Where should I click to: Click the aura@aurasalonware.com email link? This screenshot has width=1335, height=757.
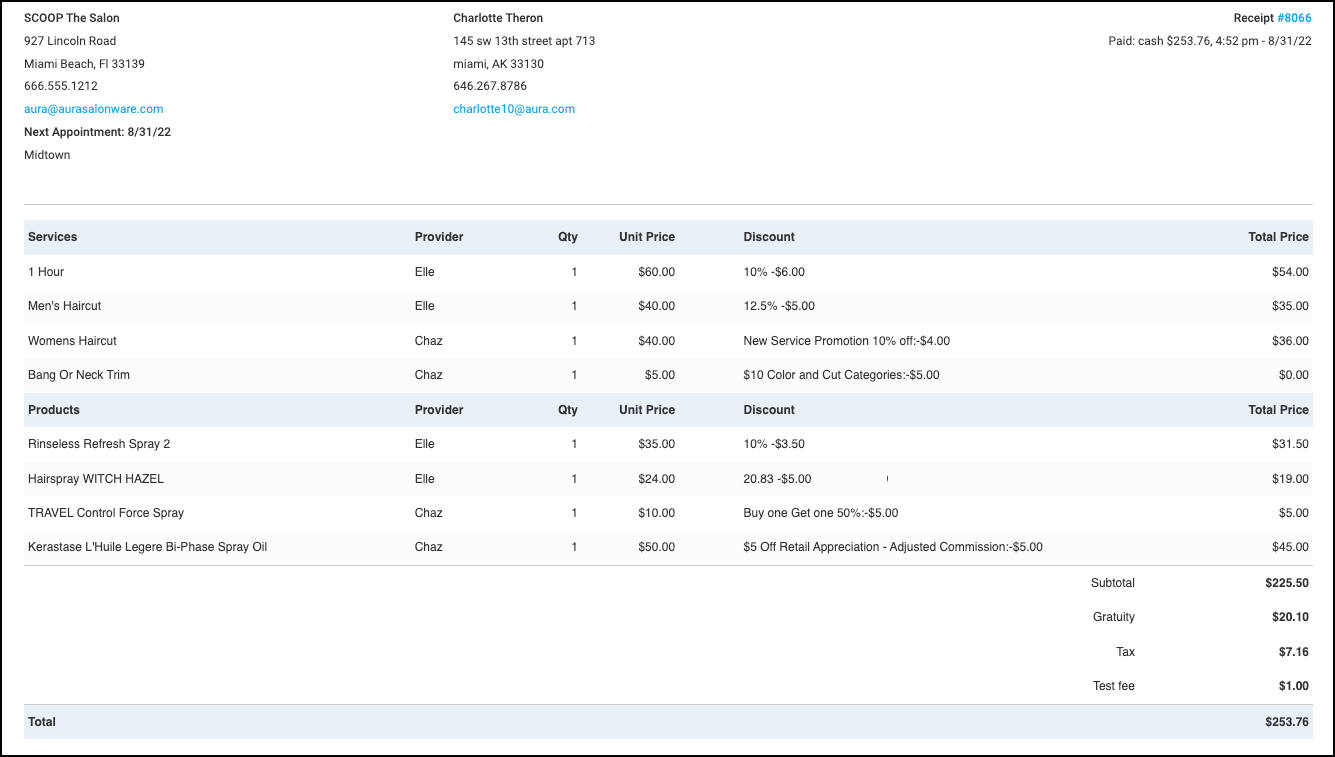pyautogui.click(x=94, y=109)
